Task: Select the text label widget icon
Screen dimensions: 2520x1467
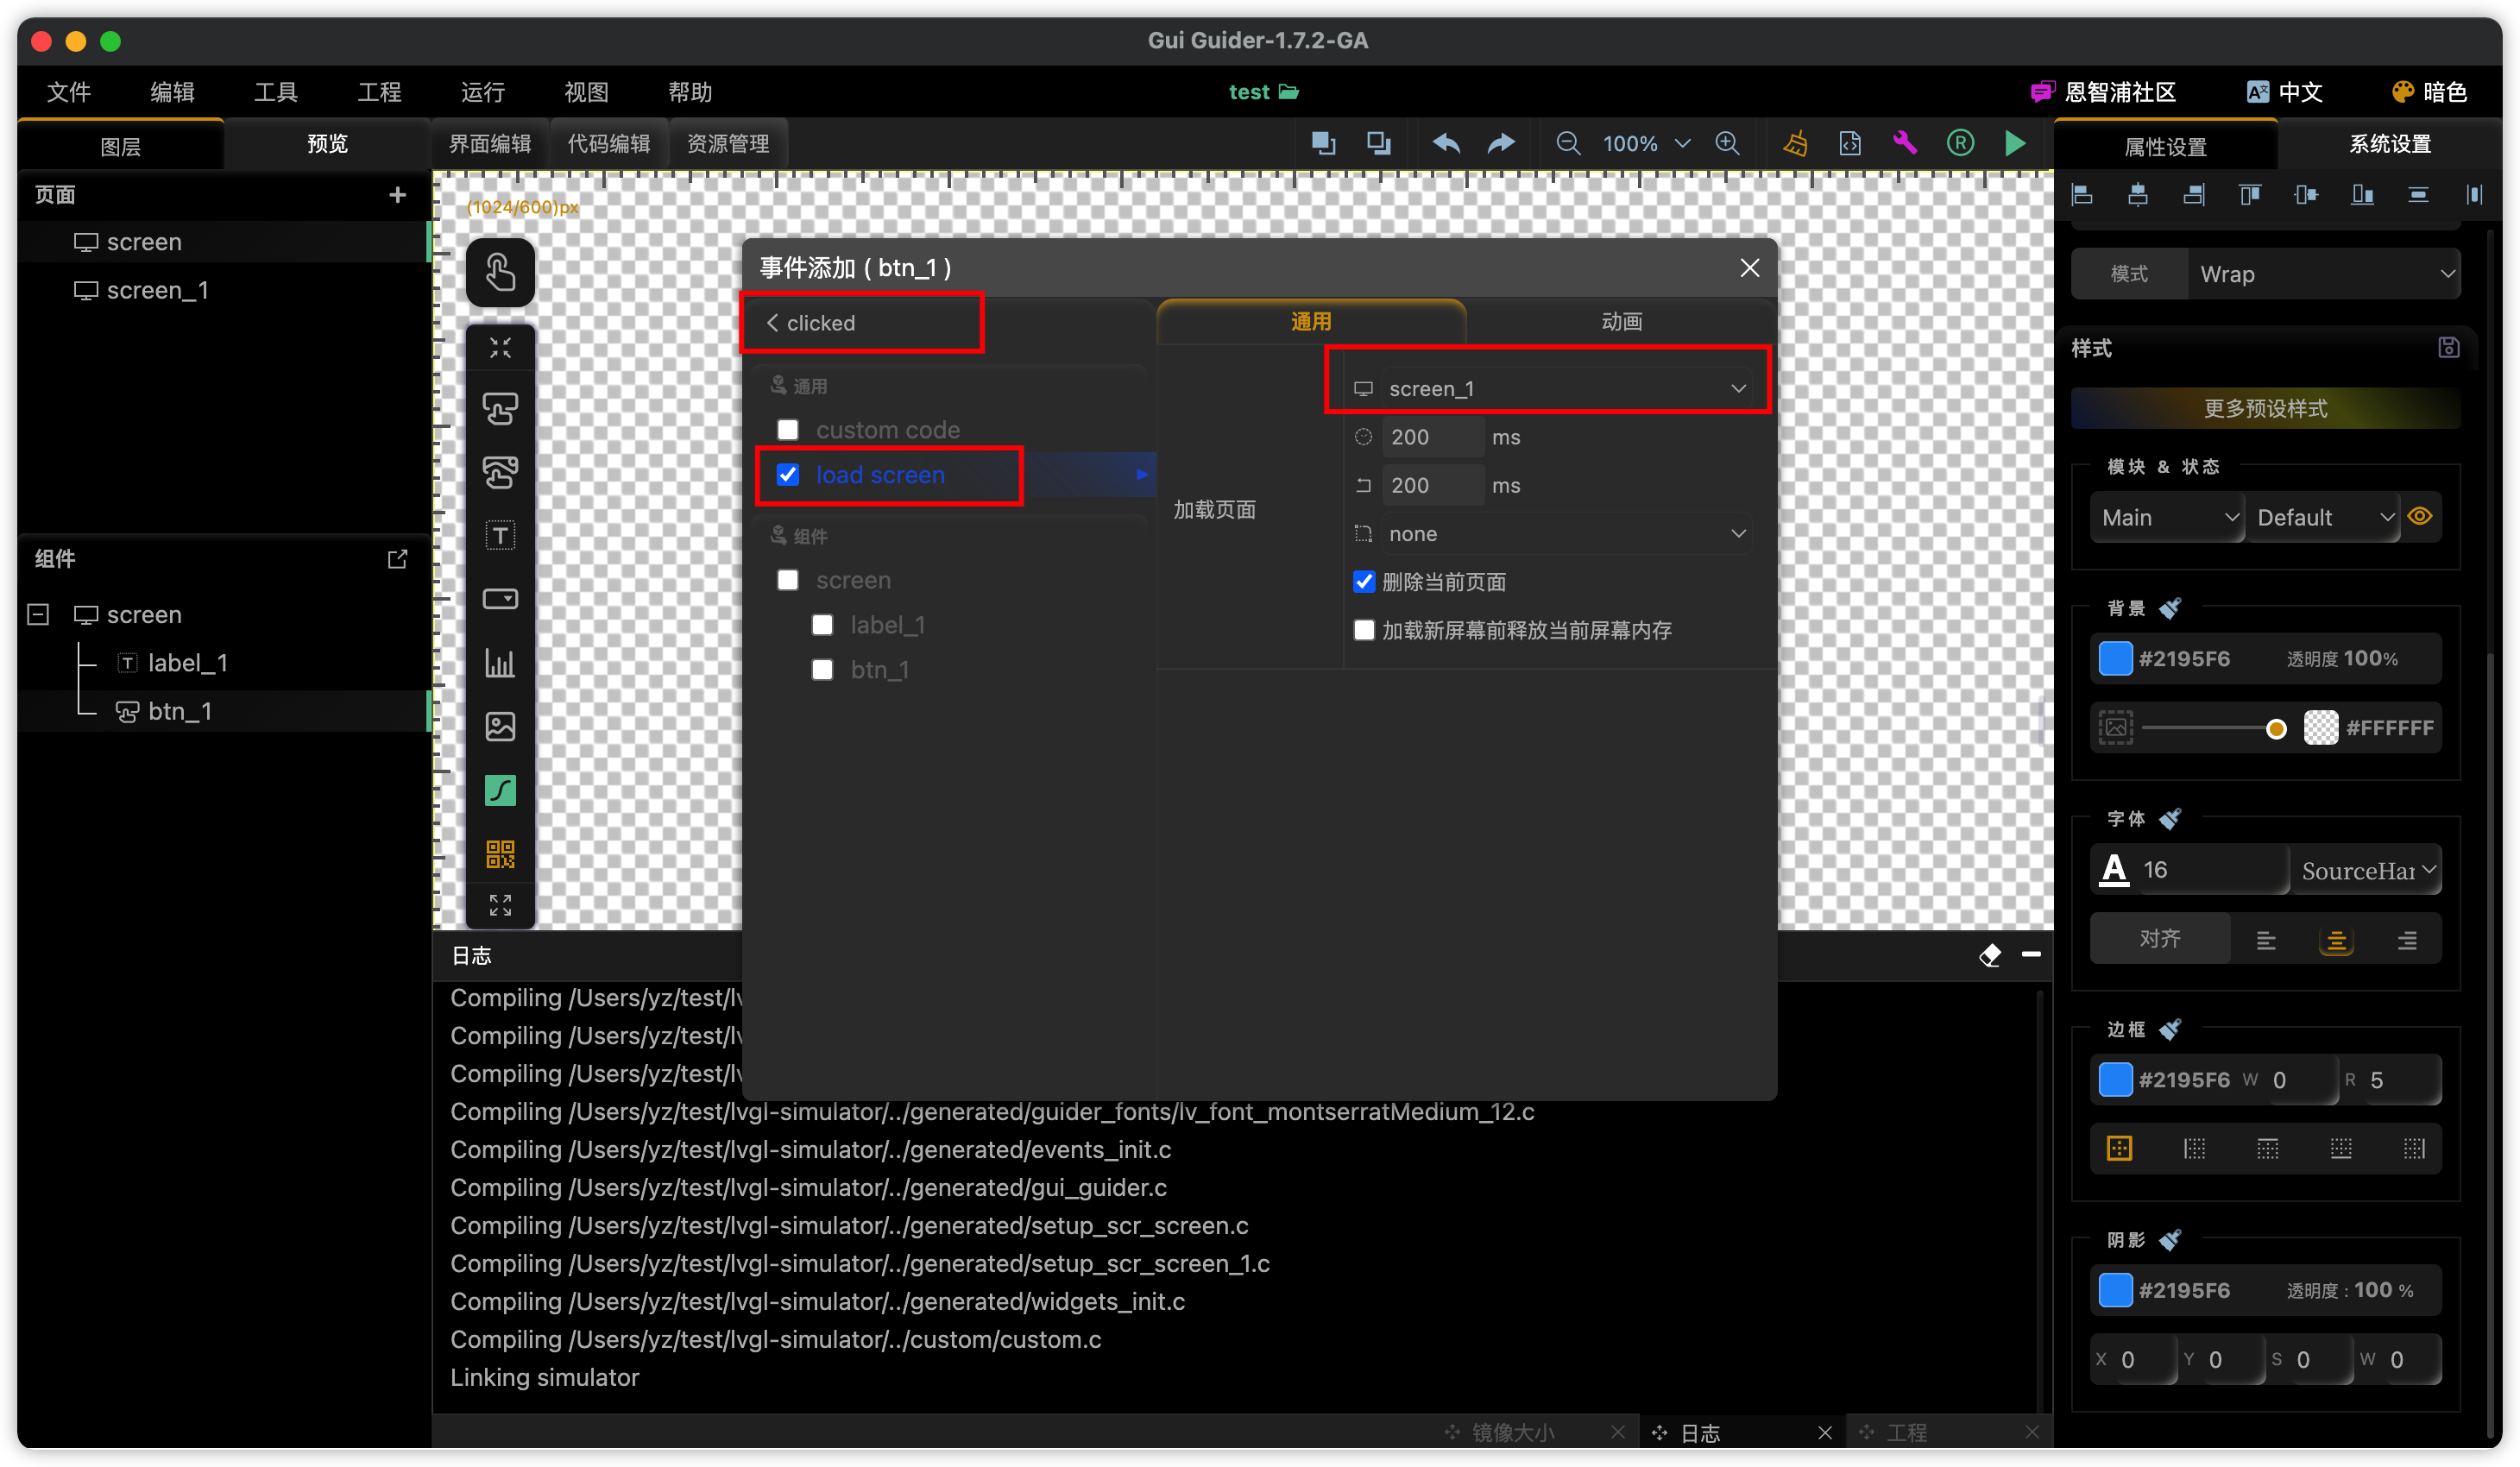Action: point(500,536)
